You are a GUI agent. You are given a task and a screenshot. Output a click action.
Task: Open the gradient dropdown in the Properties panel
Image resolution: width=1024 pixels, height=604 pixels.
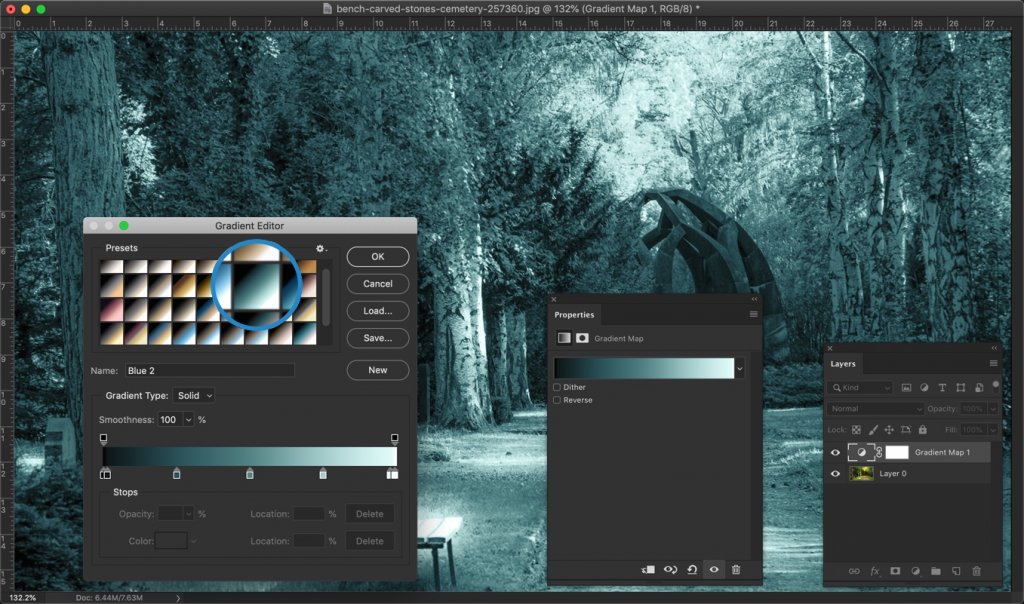click(x=740, y=369)
